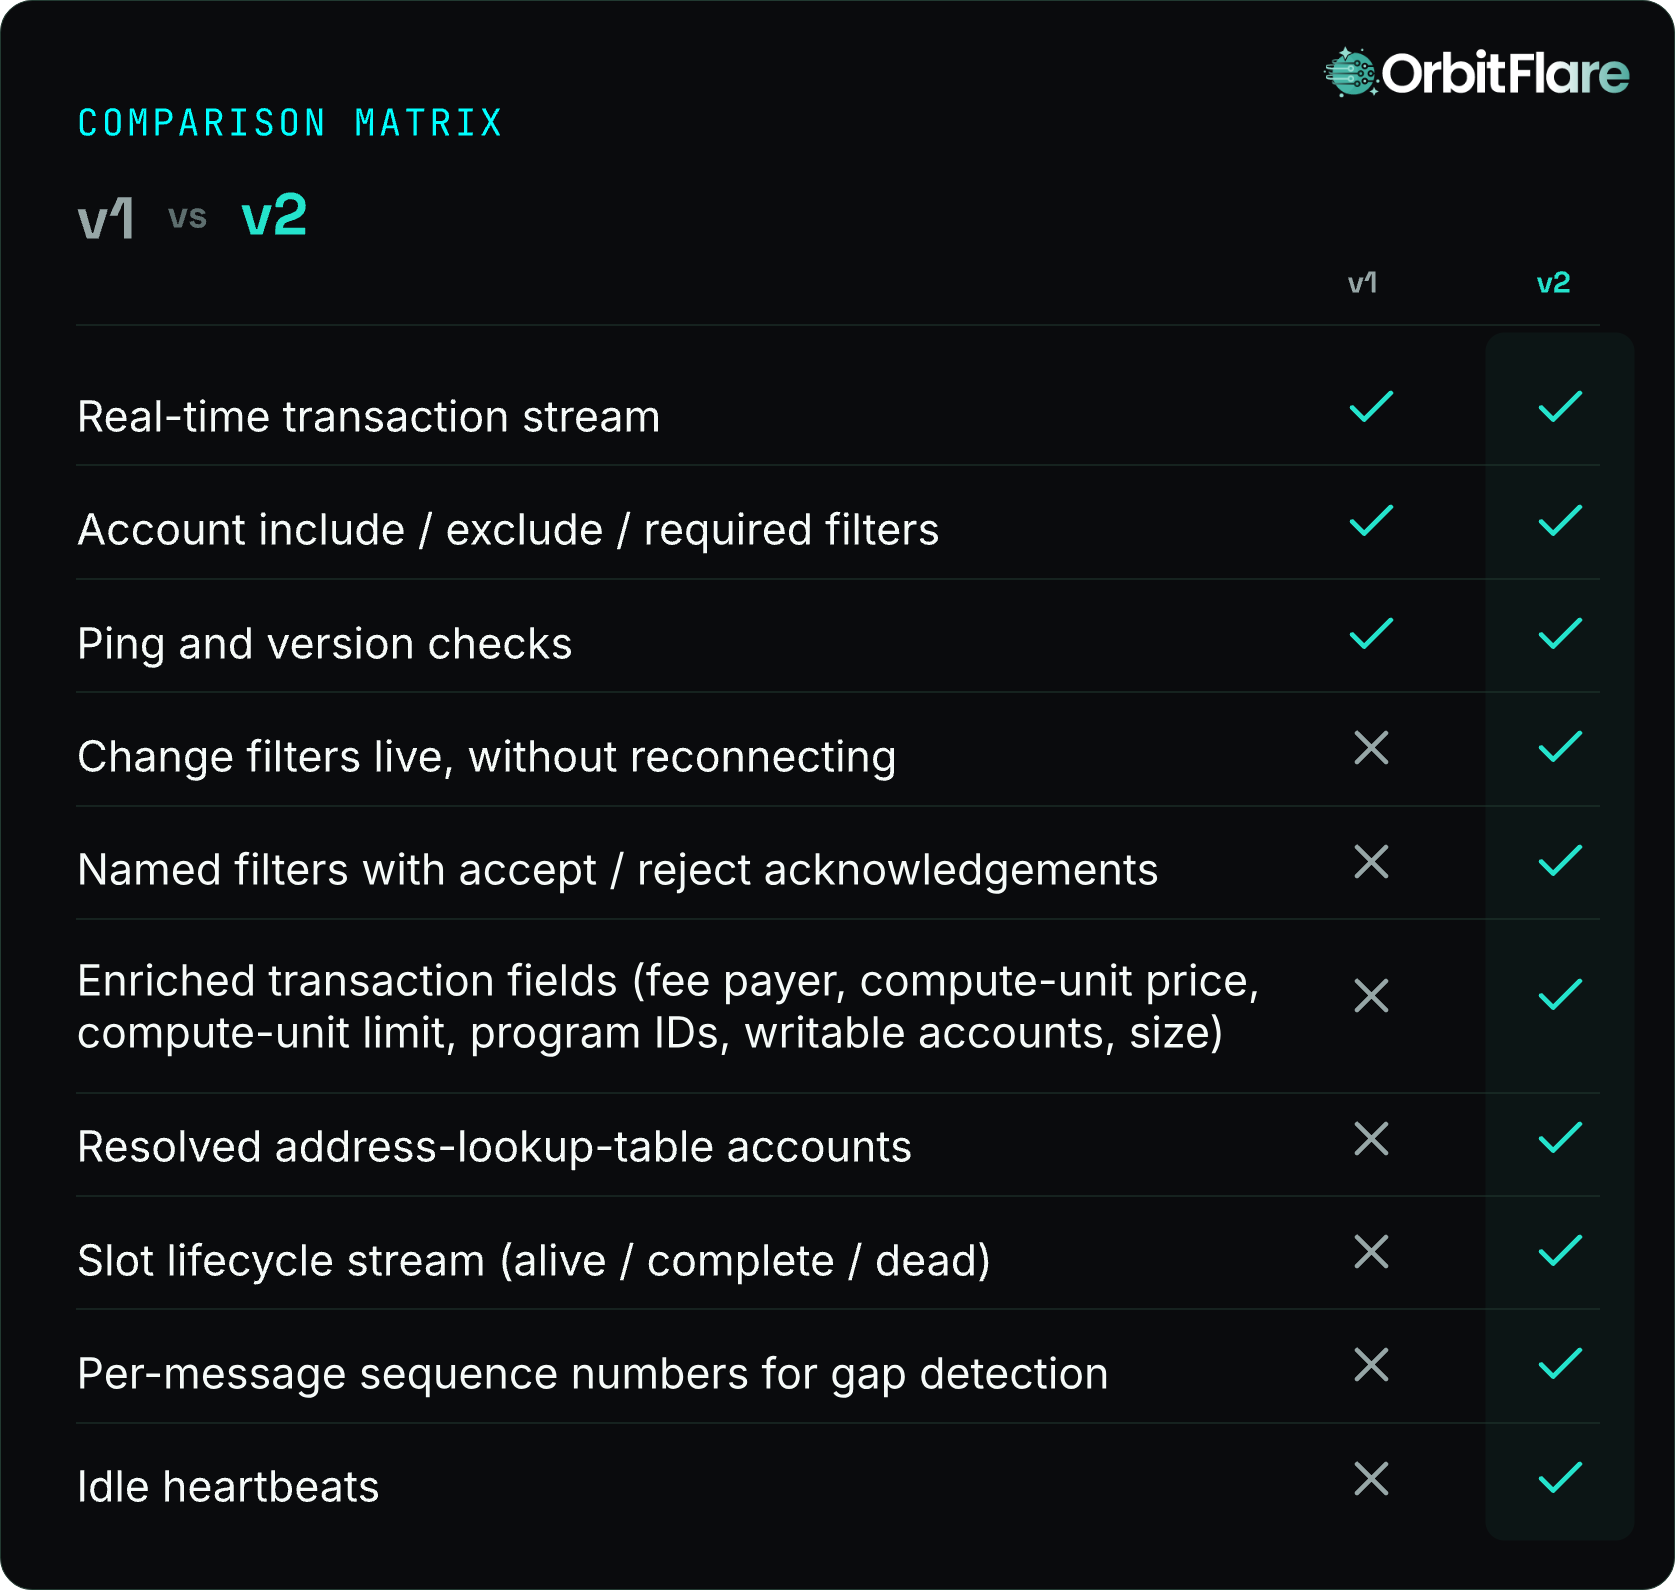1675x1590 pixels.
Task: Click the Slot lifecycle stream row label
Action: pos(534,1261)
